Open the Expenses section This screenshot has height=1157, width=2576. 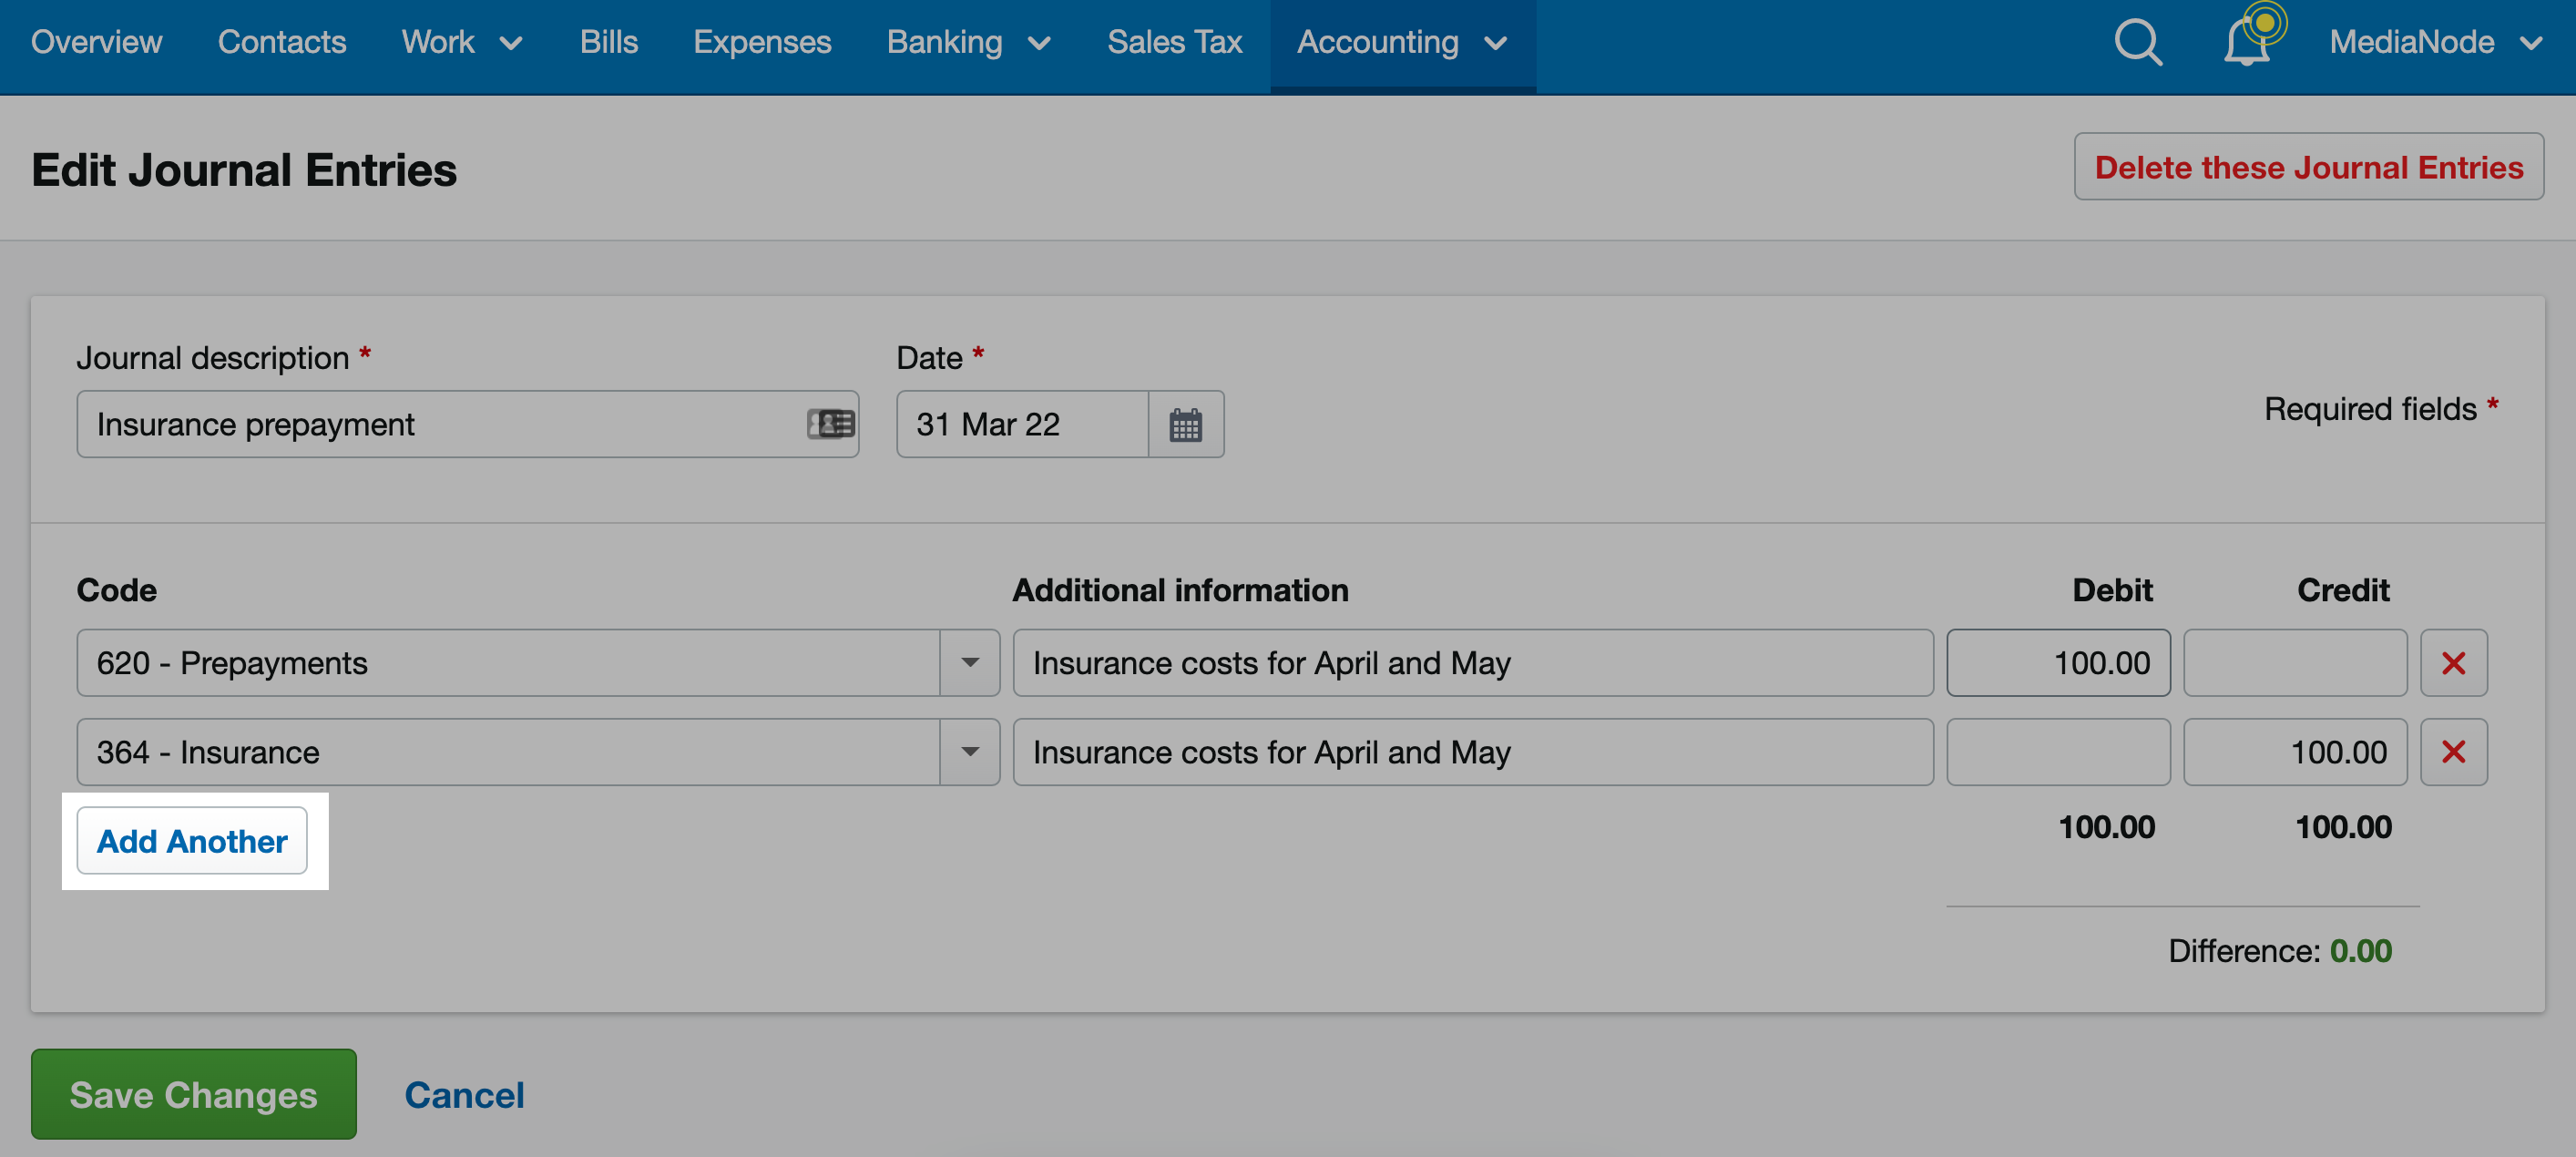pos(762,42)
